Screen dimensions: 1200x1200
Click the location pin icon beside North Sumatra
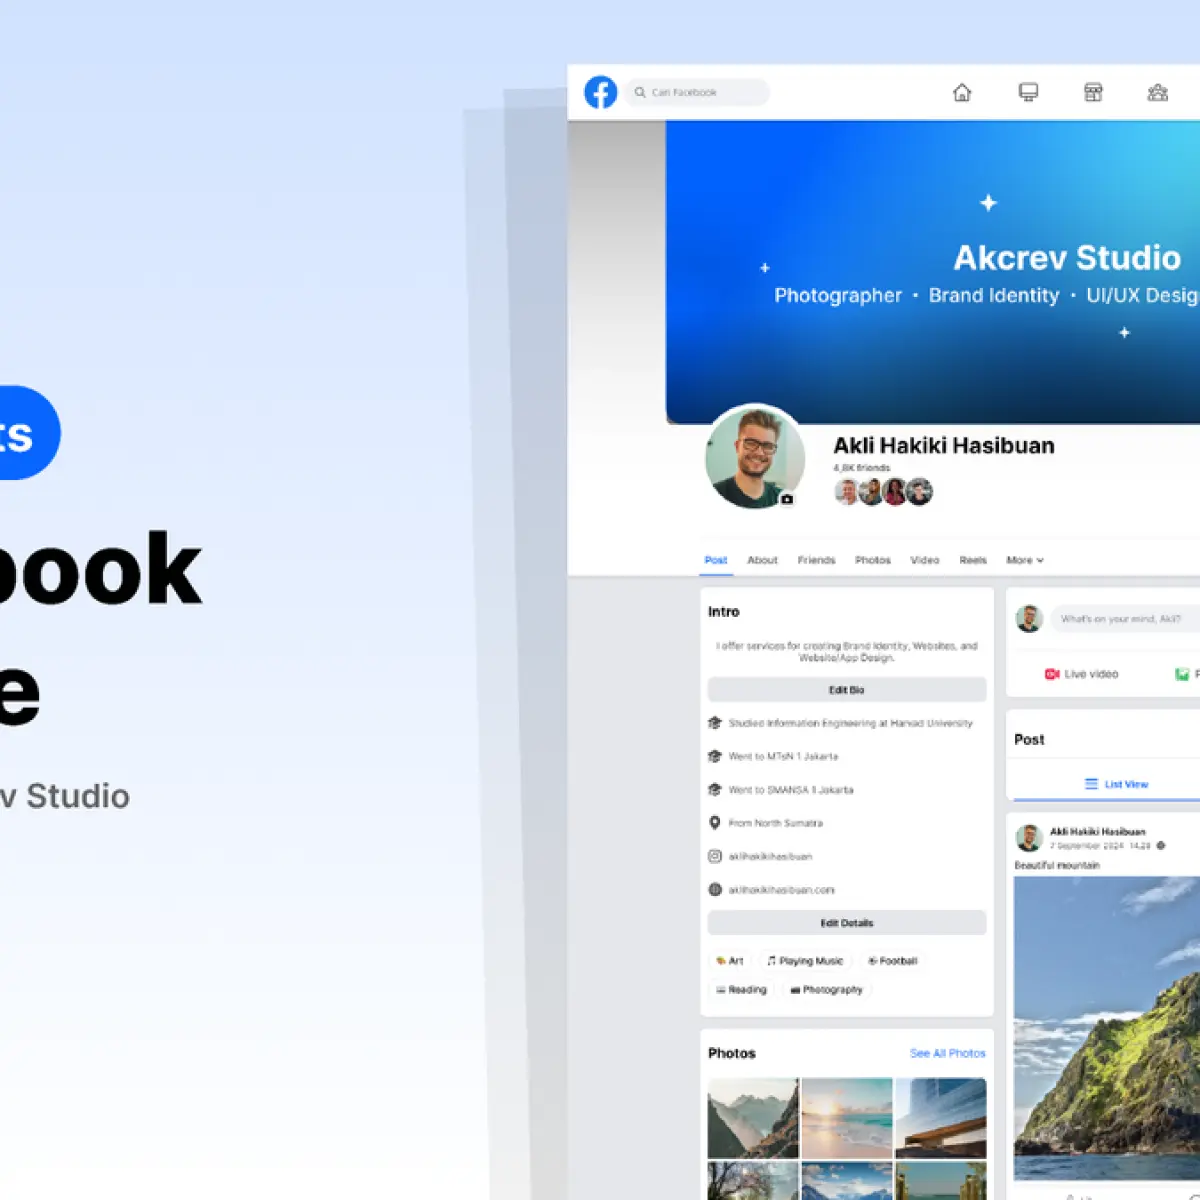coord(715,823)
